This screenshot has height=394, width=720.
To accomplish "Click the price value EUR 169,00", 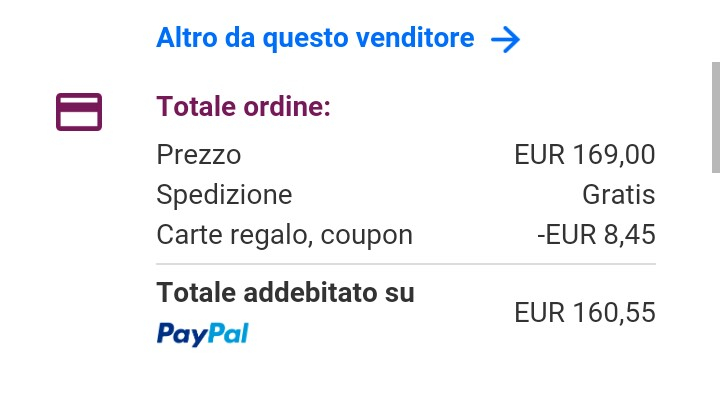I will click(x=585, y=154).
